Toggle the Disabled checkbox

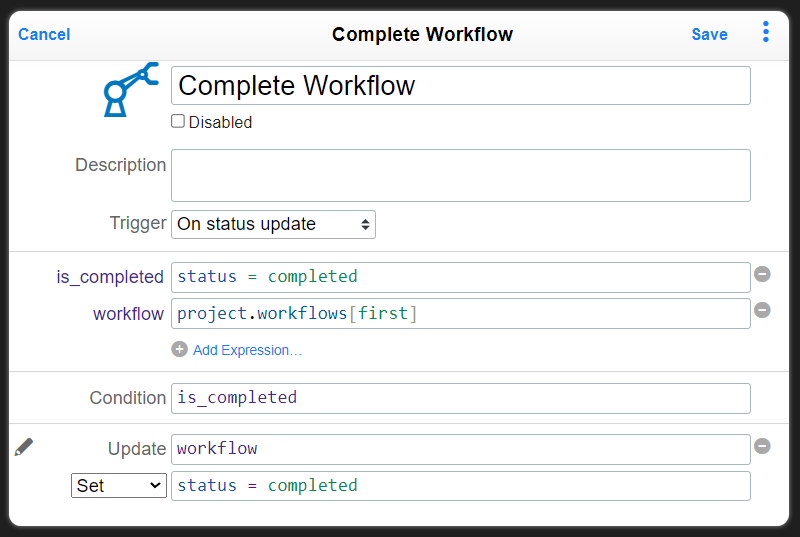178,121
